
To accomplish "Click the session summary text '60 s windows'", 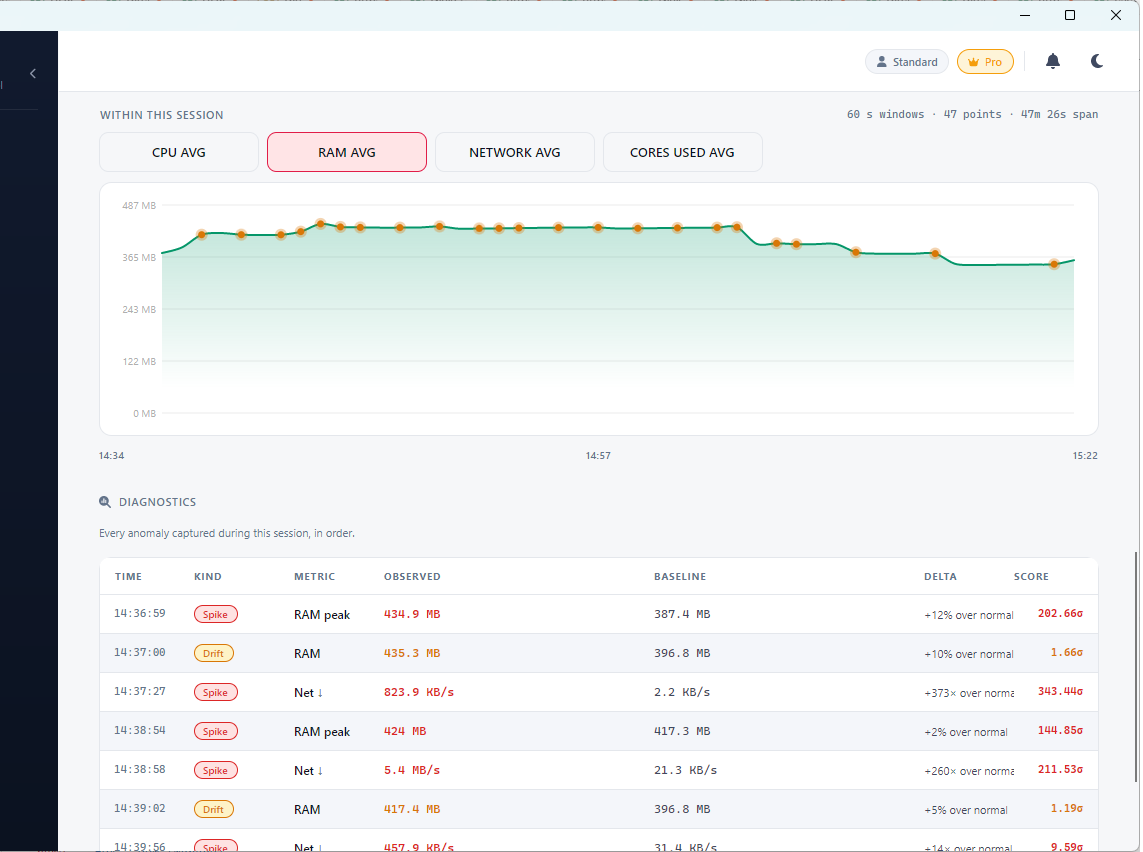I will coord(886,114).
